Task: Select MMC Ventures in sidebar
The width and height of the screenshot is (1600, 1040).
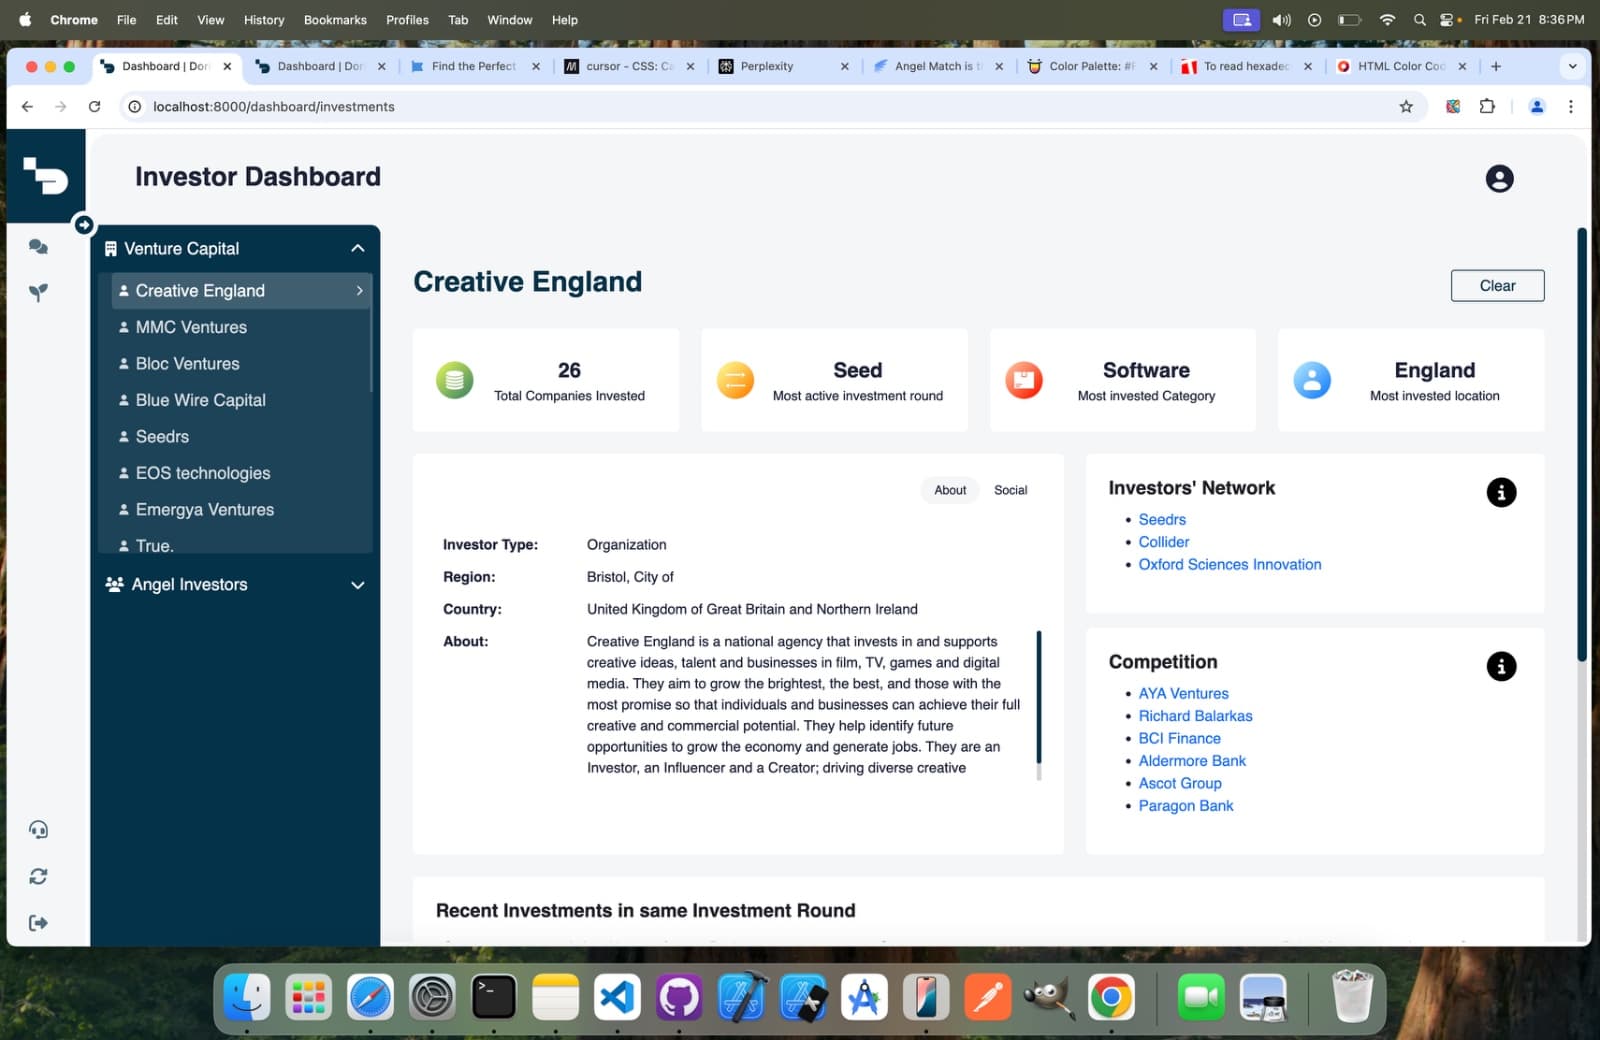Action: point(240,328)
